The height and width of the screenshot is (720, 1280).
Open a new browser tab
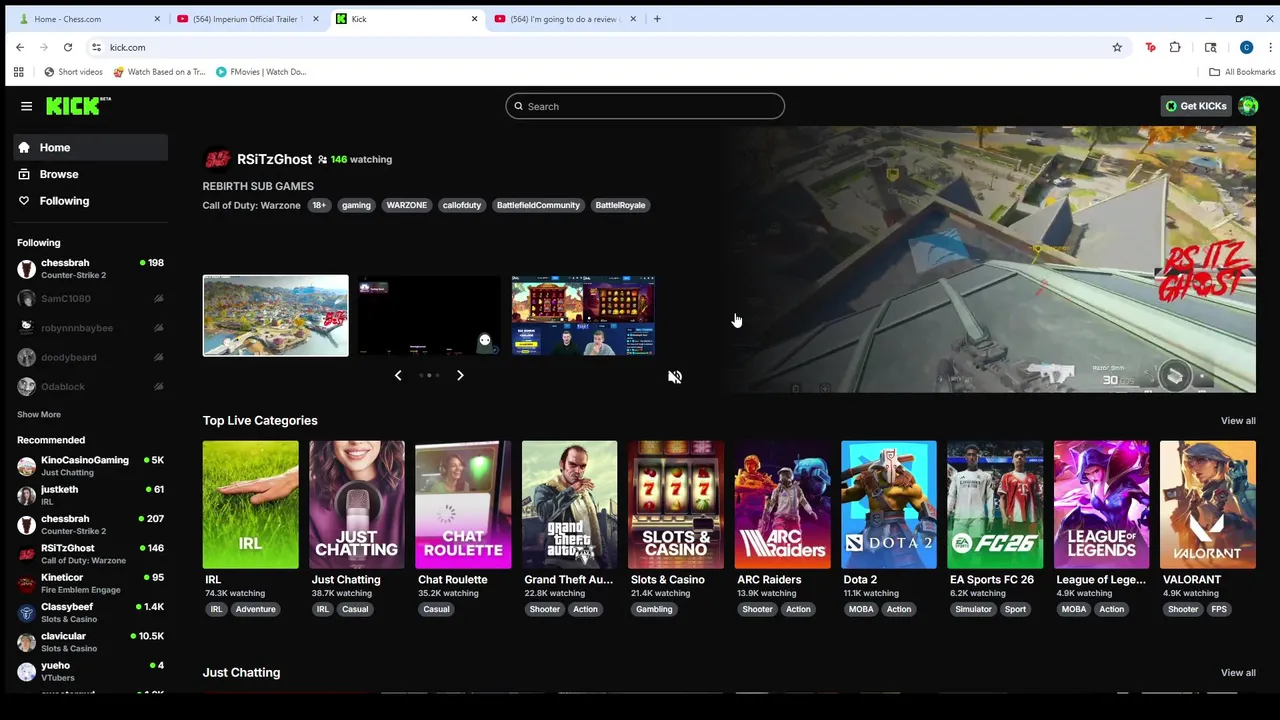click(657, 19)
